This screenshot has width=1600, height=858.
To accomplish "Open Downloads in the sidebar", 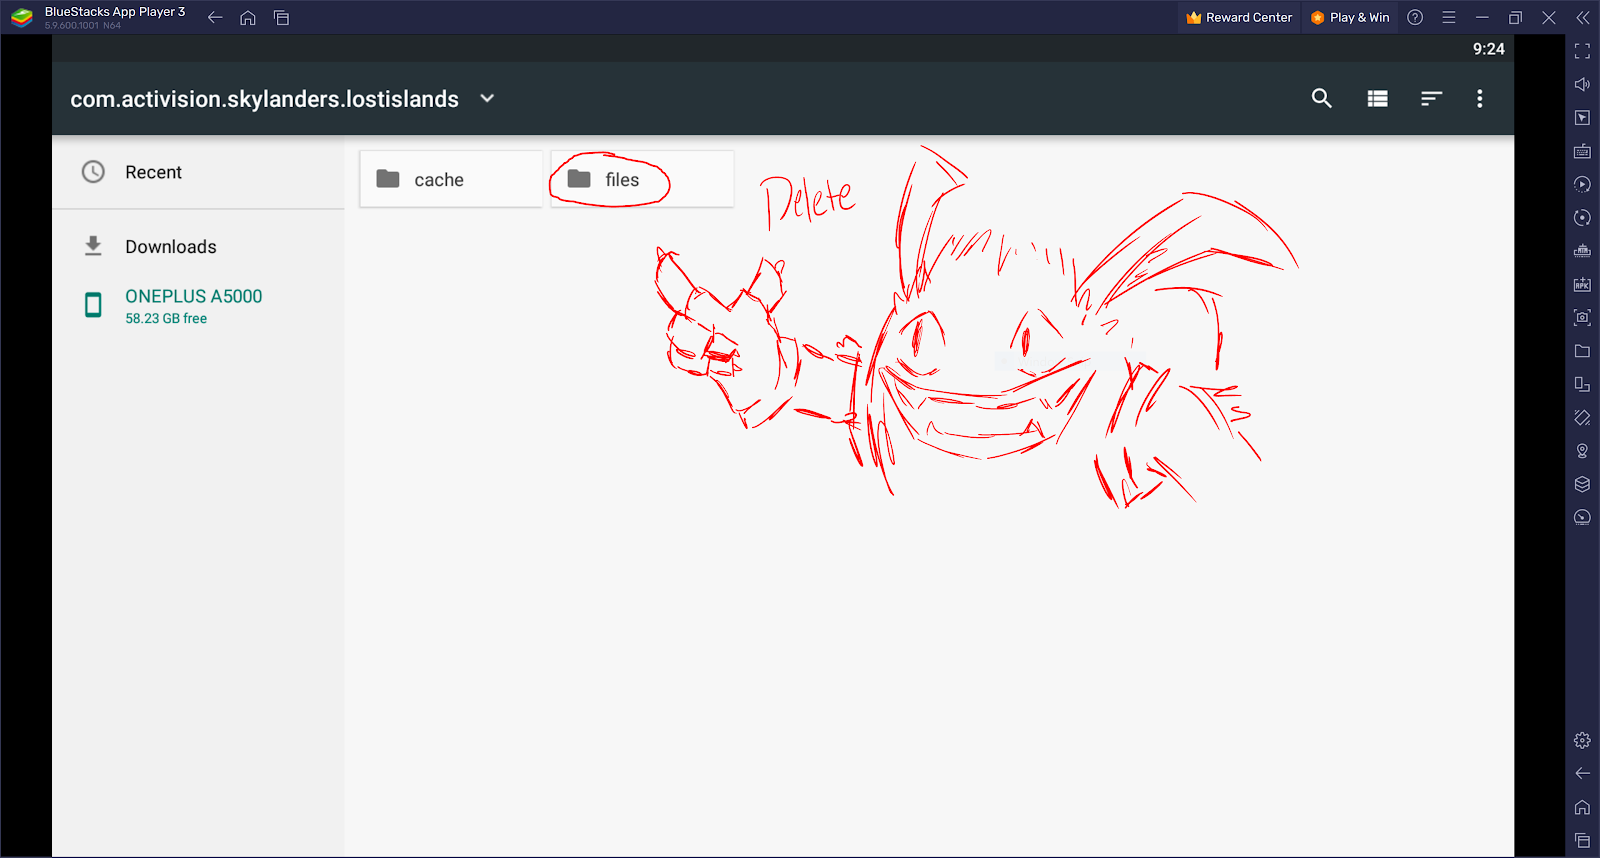I will click(x=198, y=246).
